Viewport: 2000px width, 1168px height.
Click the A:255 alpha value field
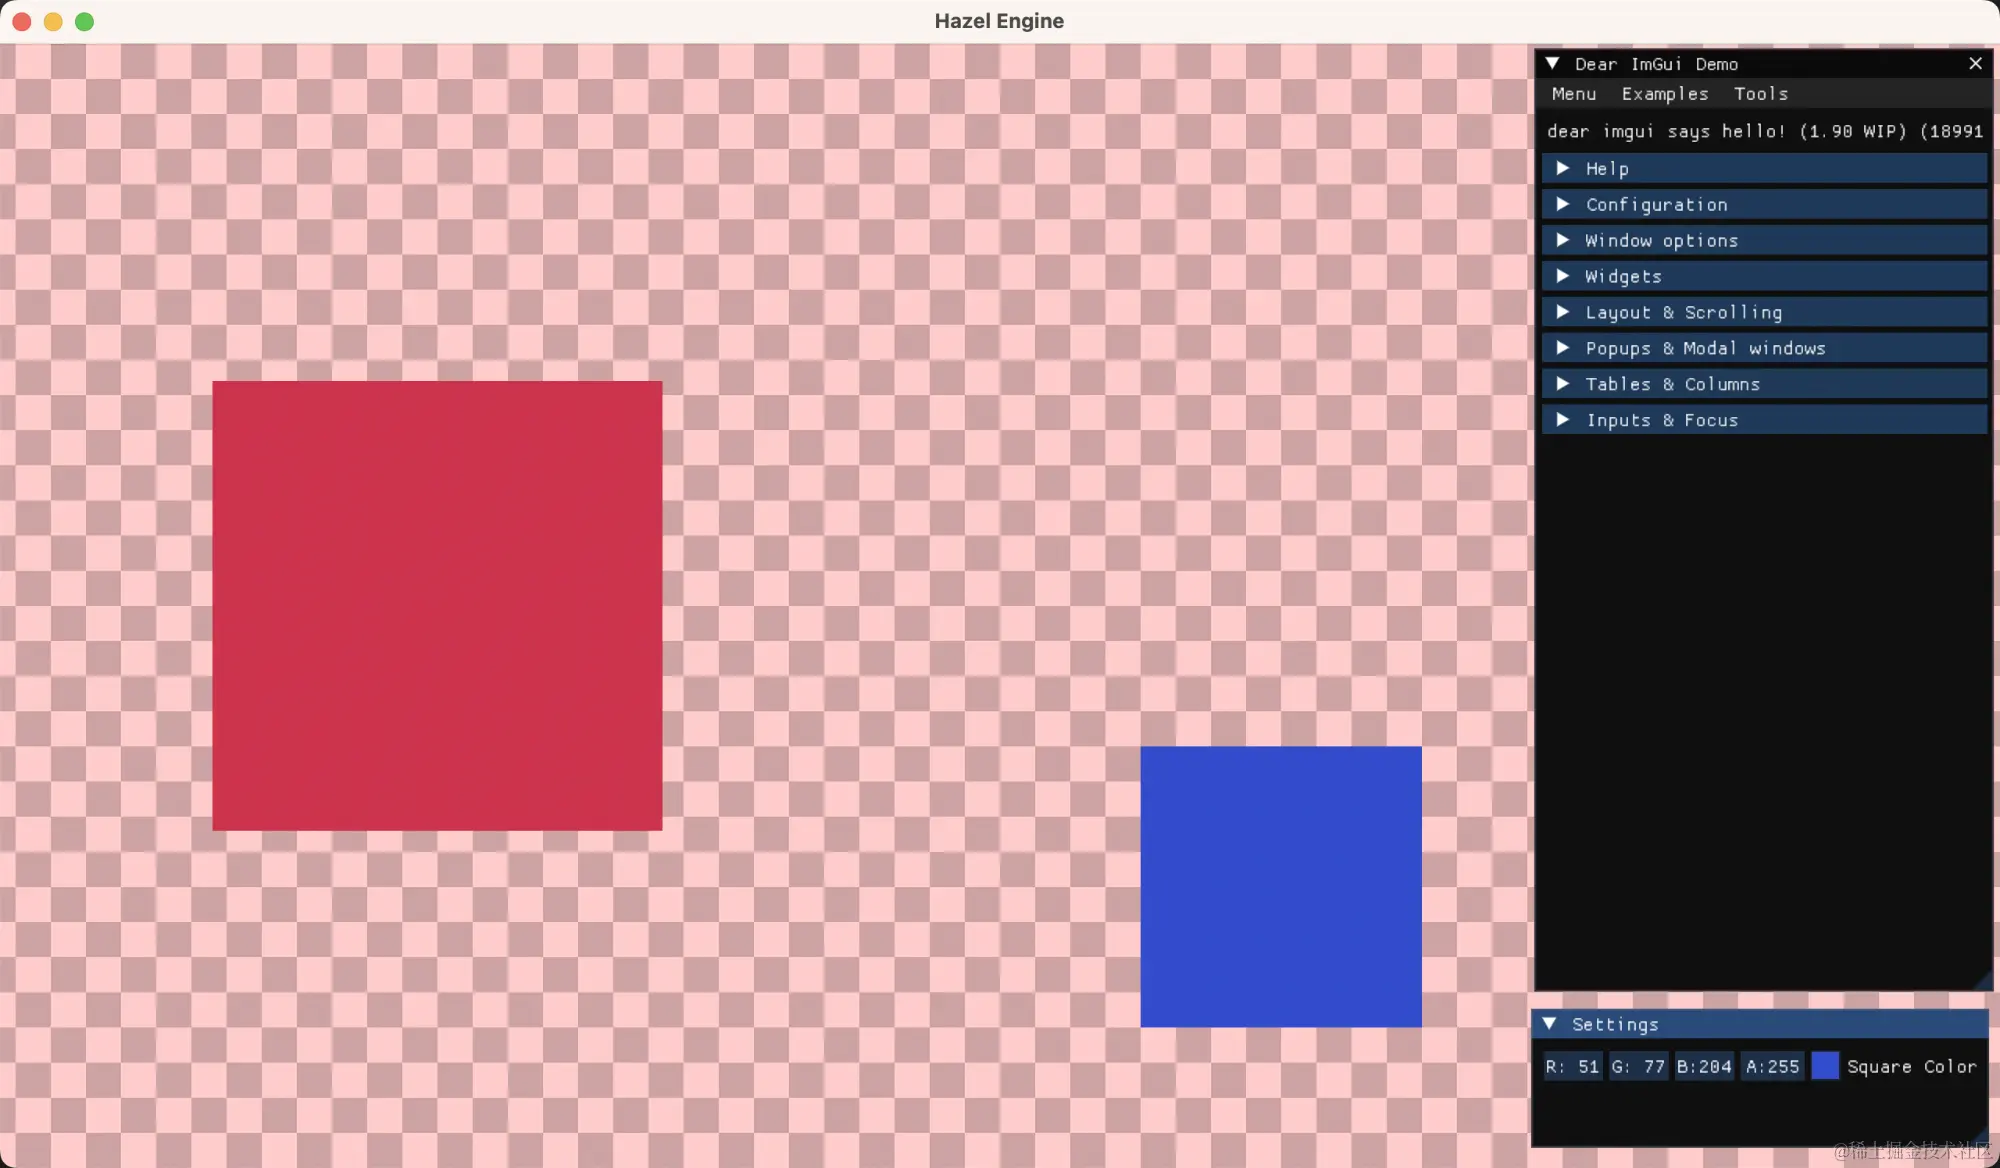[x=1772, y=1066]
